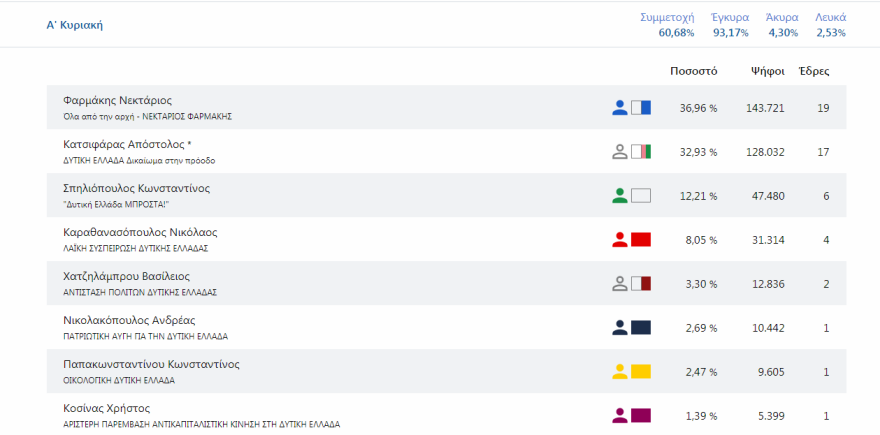
Task: Sort by the Ποσοστό column header
Action: [x=694, y=71]
